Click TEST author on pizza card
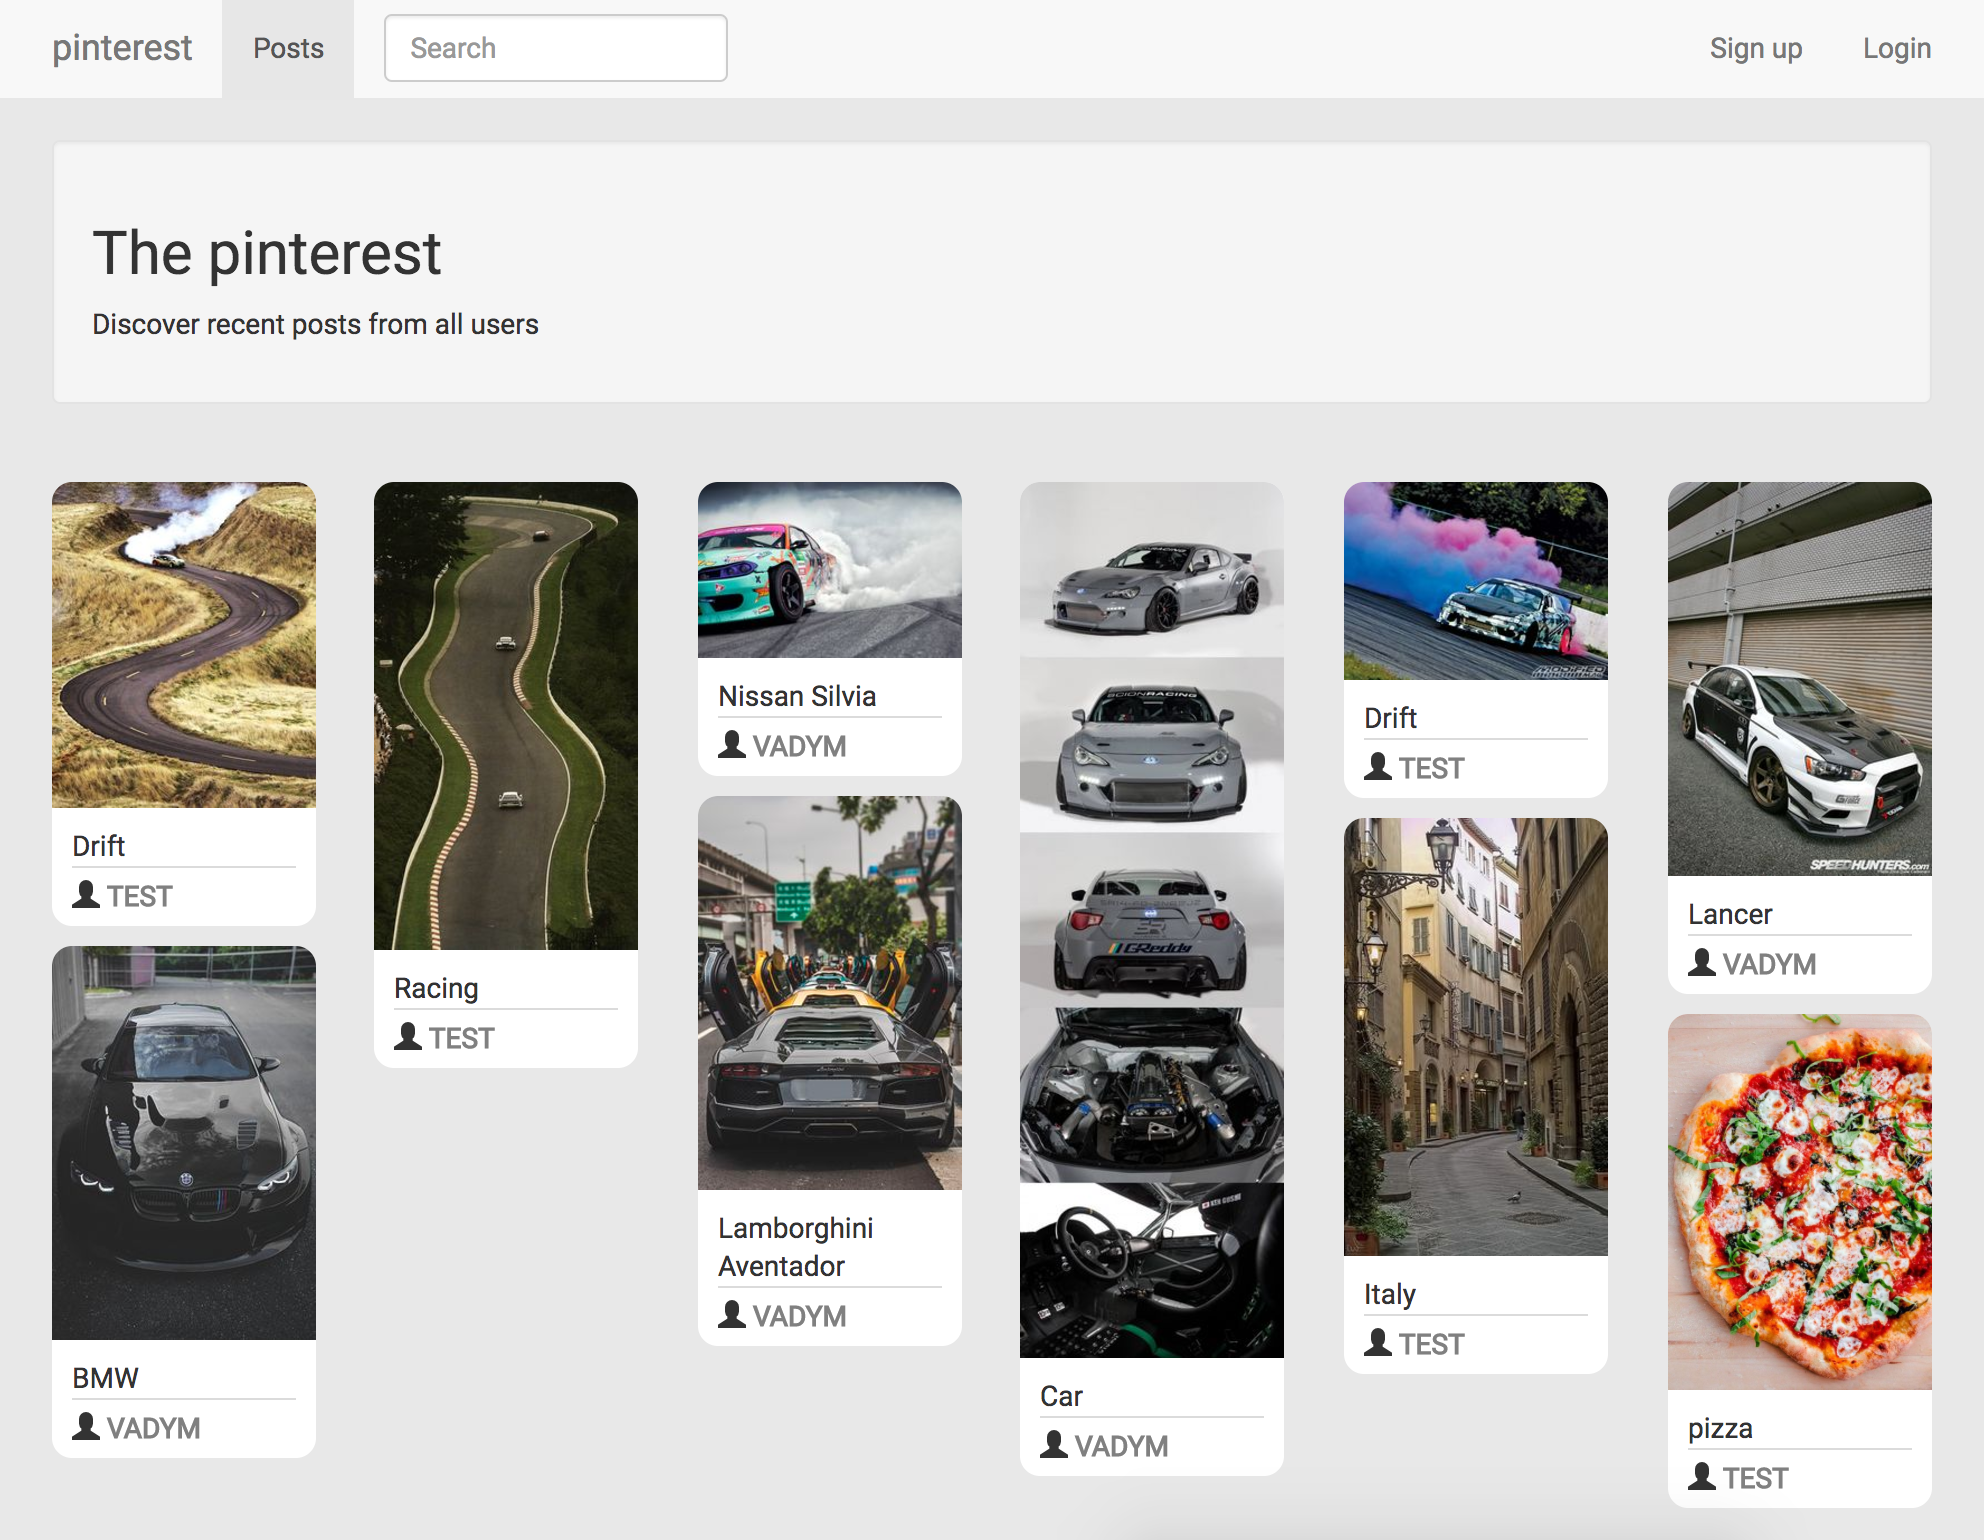Viewport: 1984px width, 1540px height. [x=1756, y=1478]
